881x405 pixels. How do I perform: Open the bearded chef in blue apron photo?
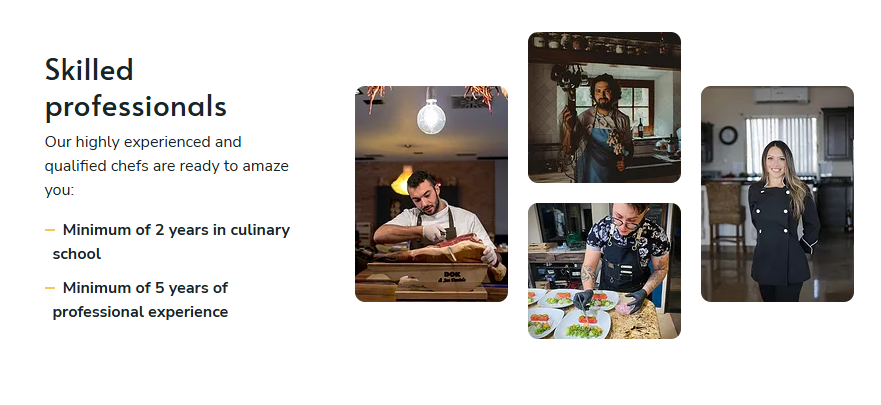click(604, 107)
